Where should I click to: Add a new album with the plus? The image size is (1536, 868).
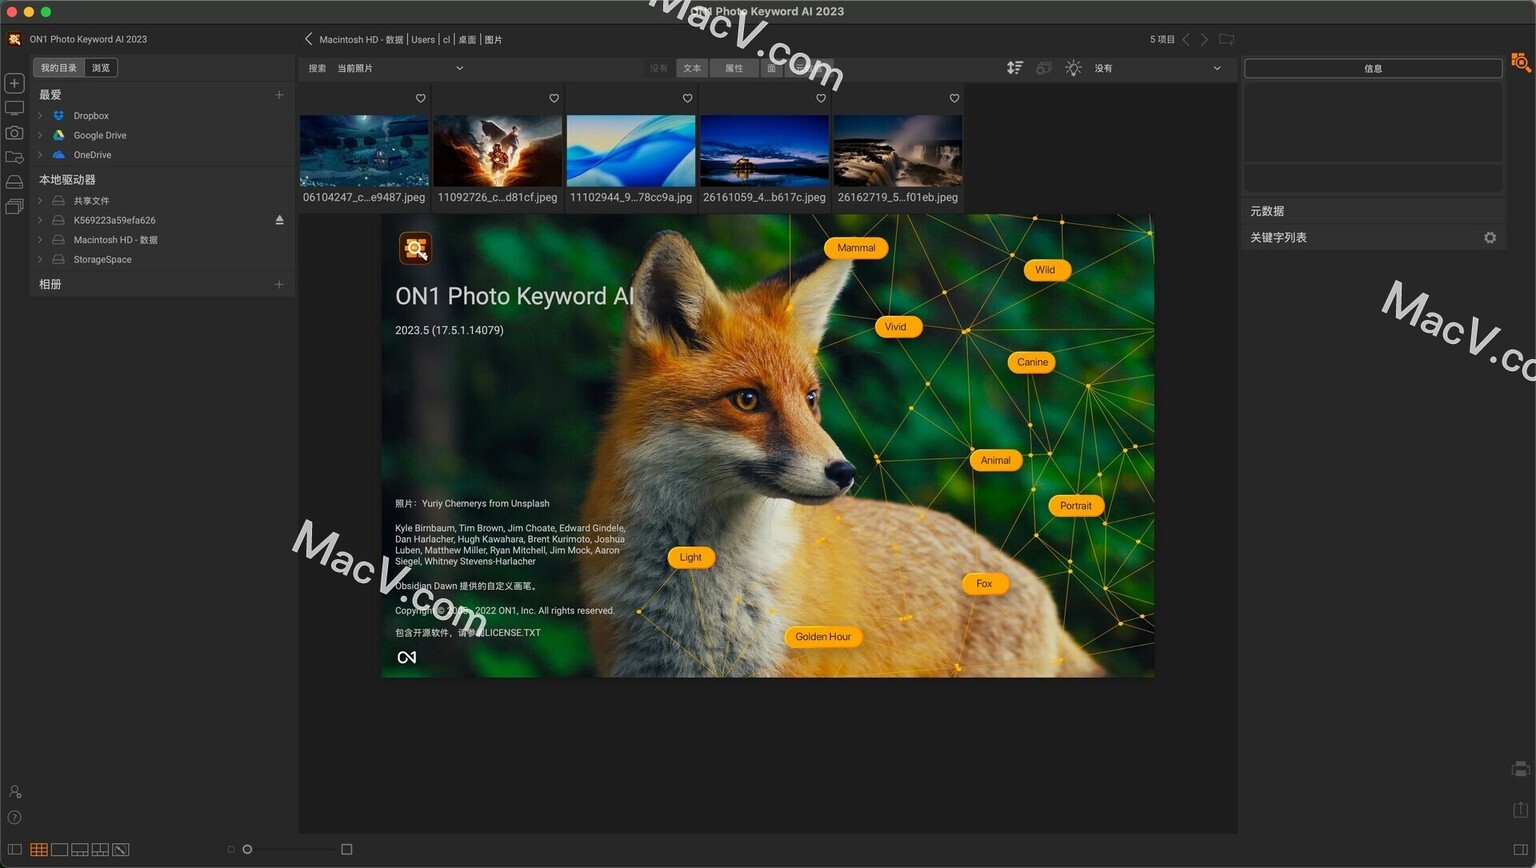coord(279,284)
